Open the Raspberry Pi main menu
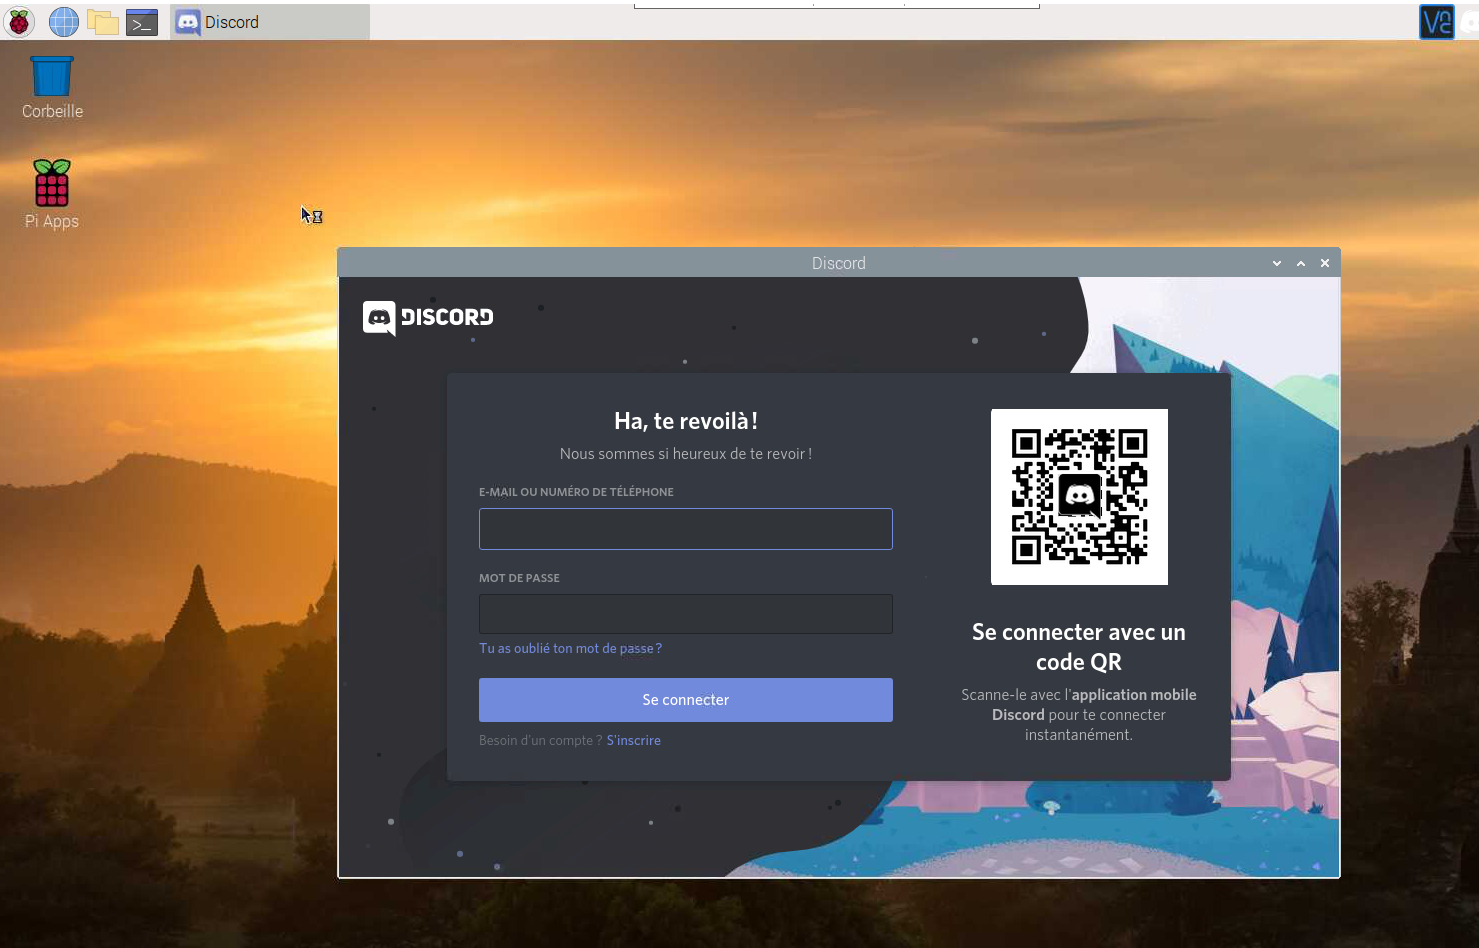Screen dimensions: 1479x948 19,21
